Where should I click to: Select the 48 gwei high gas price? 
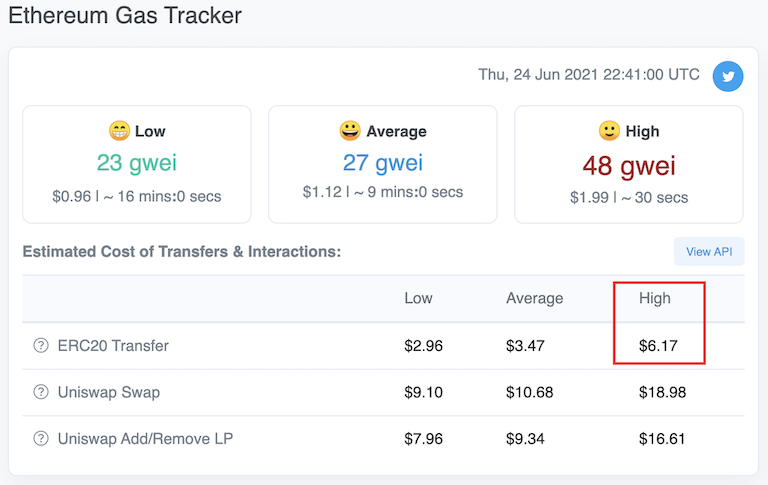629,165
